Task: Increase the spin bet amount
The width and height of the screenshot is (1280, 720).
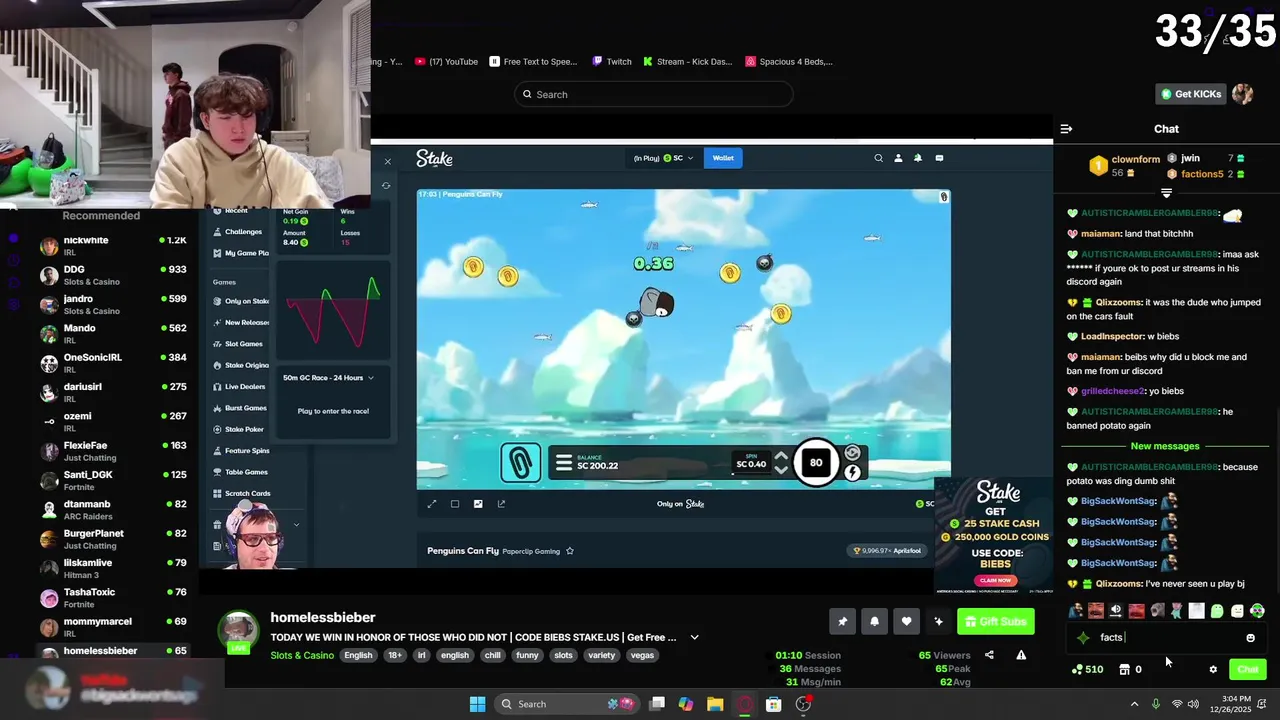Action: [781, 455]
